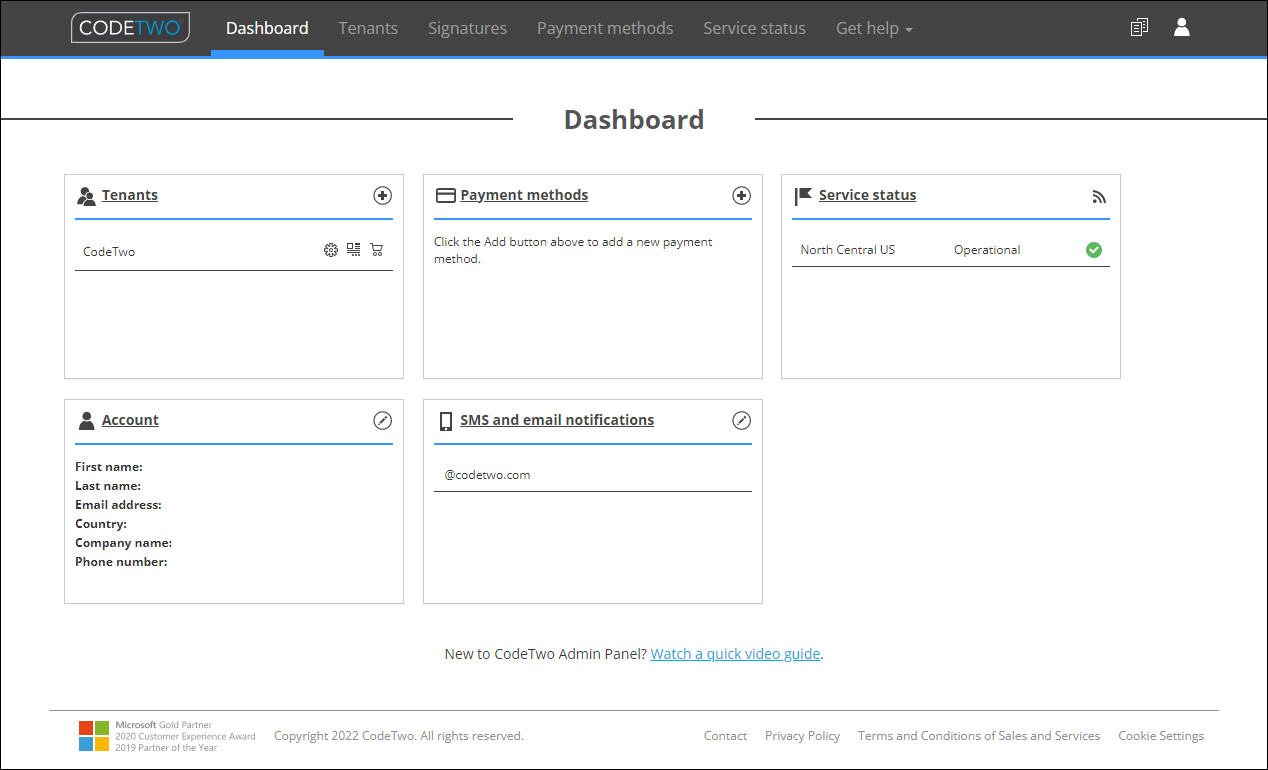This screenshot has width=1268, height=770.
Task: Click the North Central US region text
Action: tap(848, 250)
